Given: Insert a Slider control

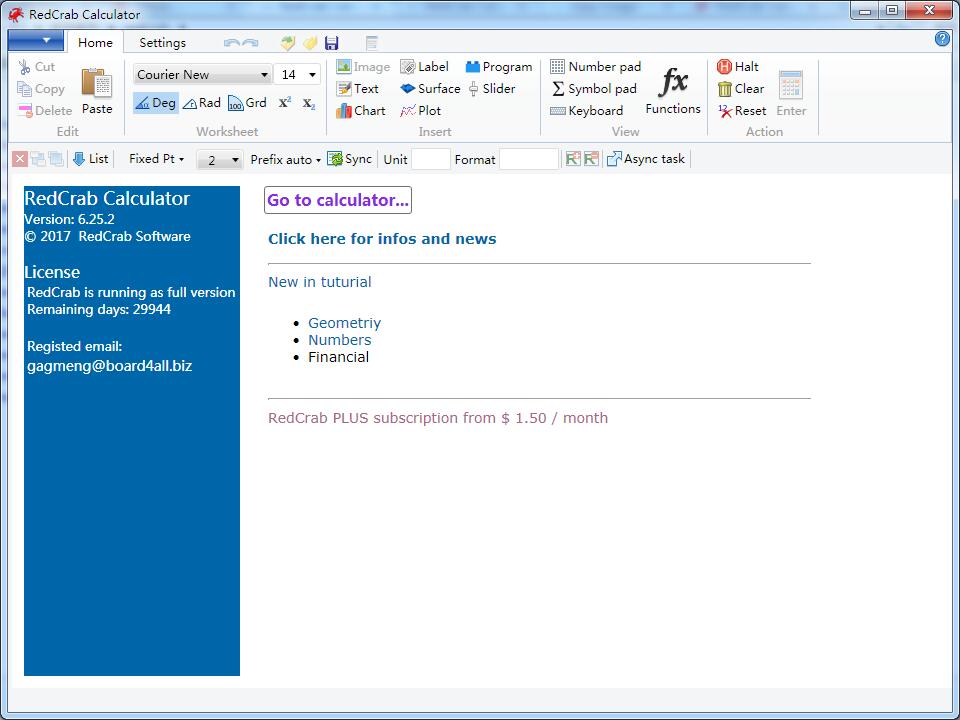Looking at the screenshot, I should [492, 89].
